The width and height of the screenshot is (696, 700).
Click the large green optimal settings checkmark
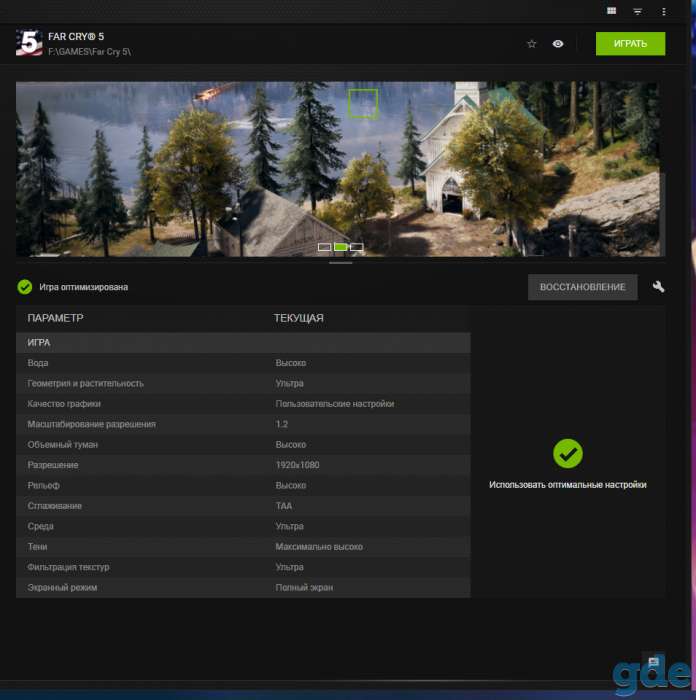click(x=567, y=454)
